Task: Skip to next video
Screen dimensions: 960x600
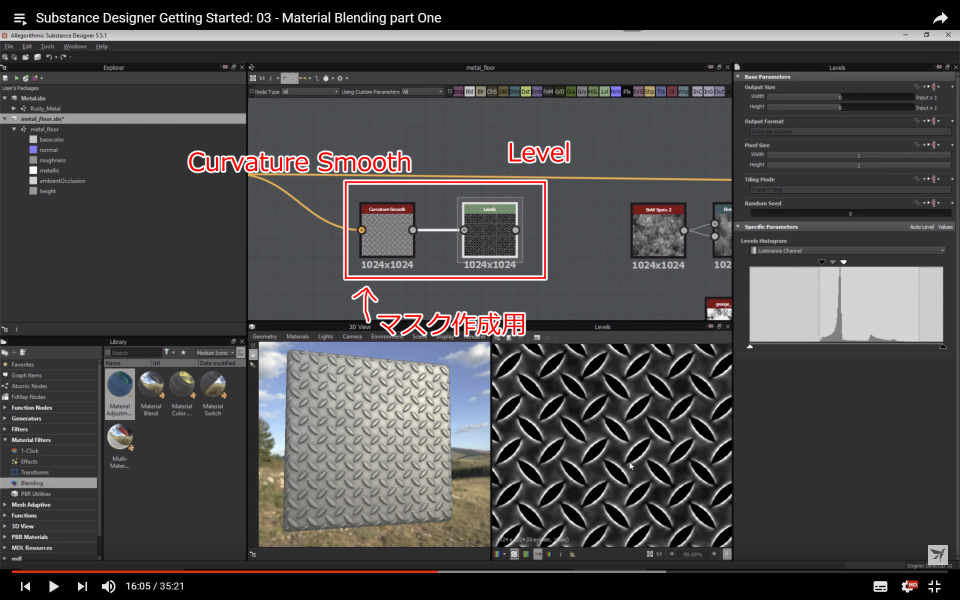Action: click(82, 587)
